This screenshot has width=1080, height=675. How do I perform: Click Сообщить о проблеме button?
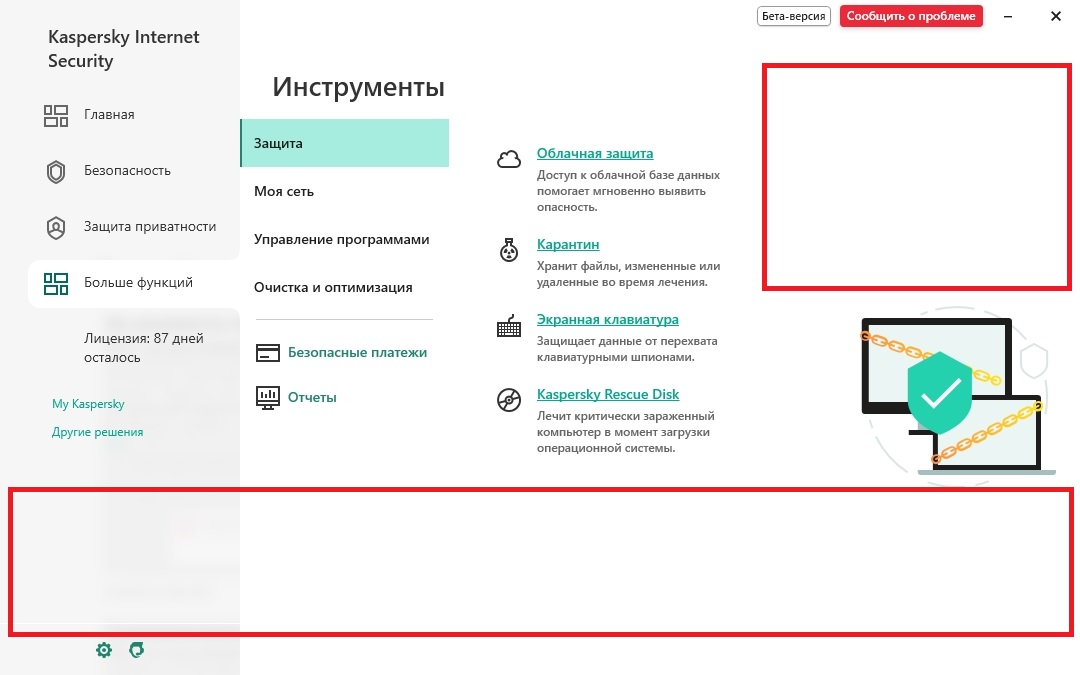tap(911, 16)
